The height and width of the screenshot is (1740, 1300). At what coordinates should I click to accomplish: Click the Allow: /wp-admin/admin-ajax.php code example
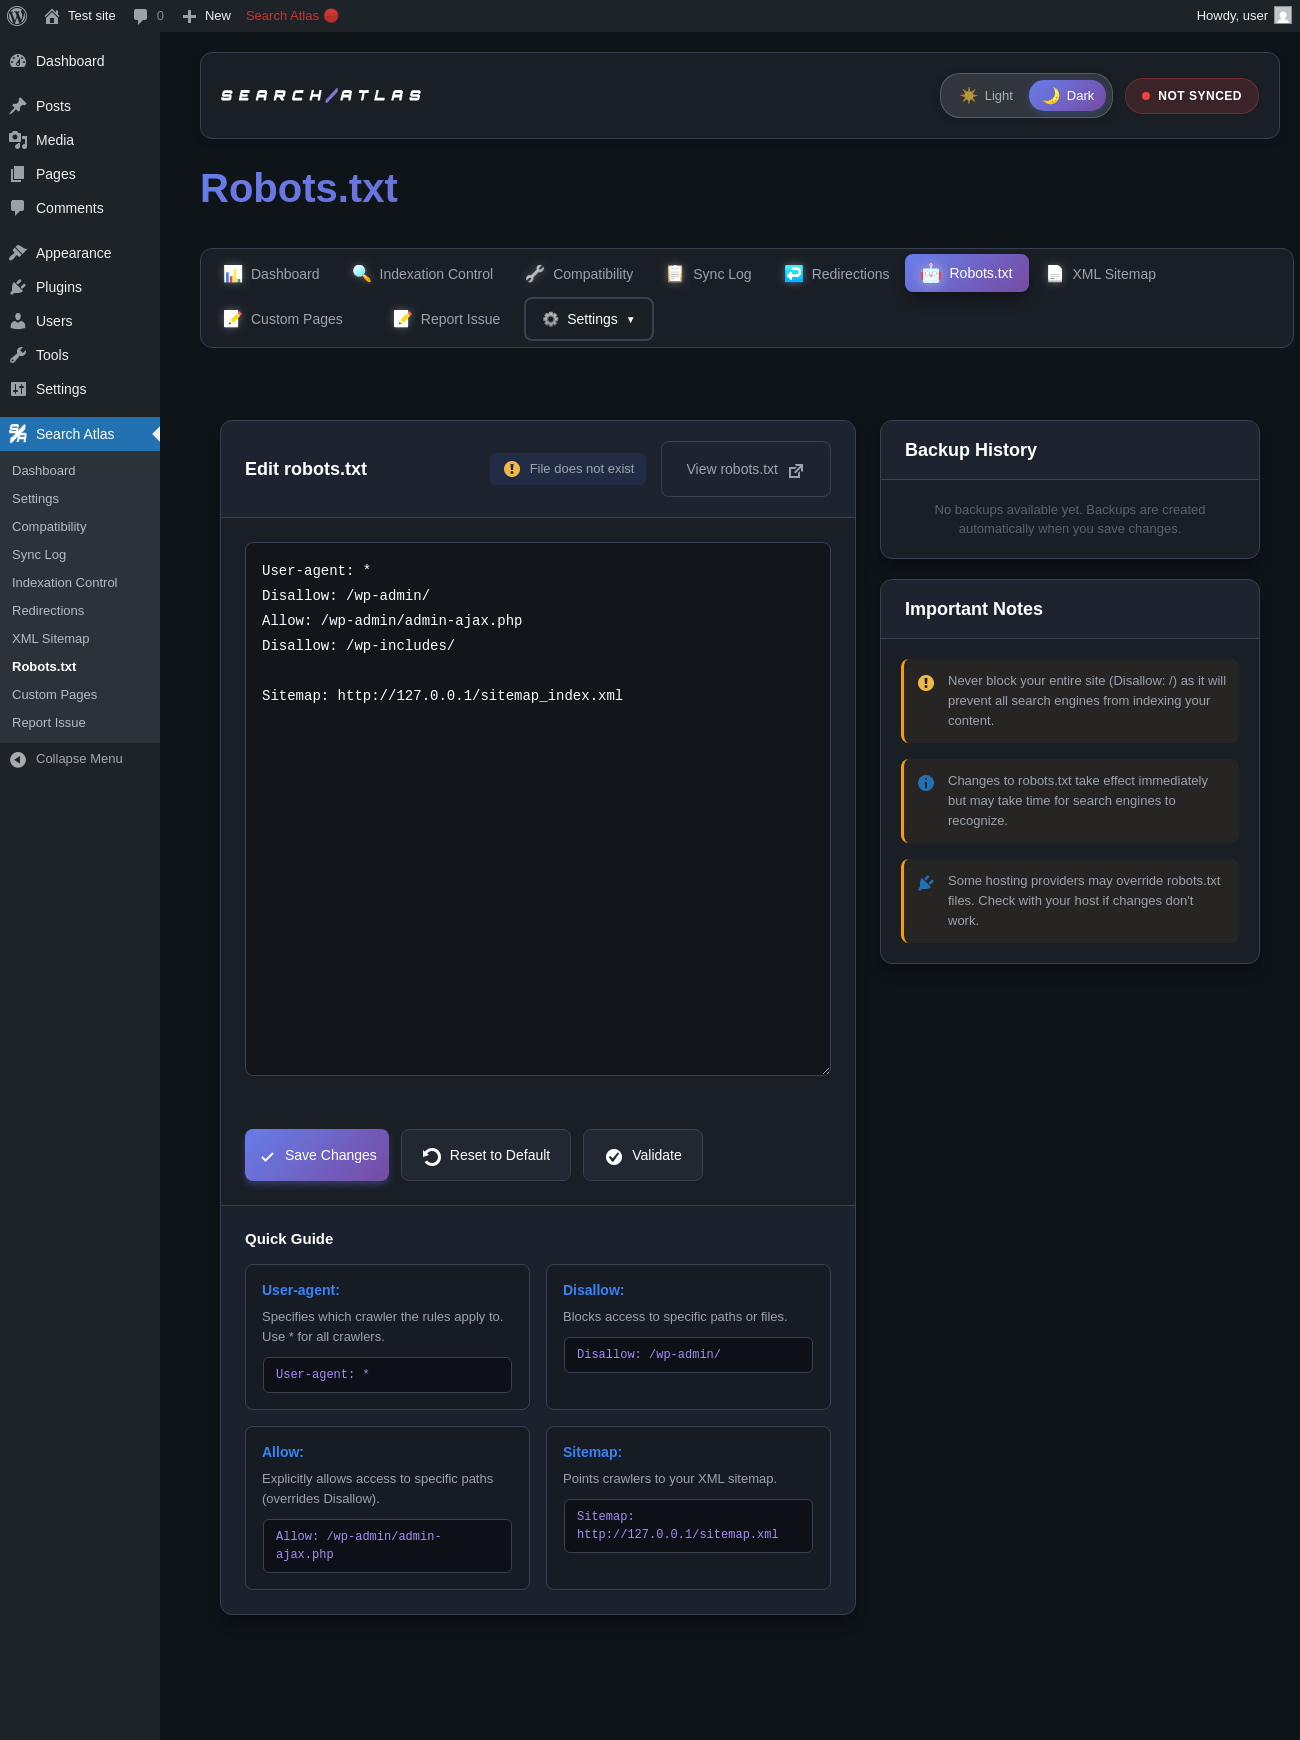[387, 1546]
